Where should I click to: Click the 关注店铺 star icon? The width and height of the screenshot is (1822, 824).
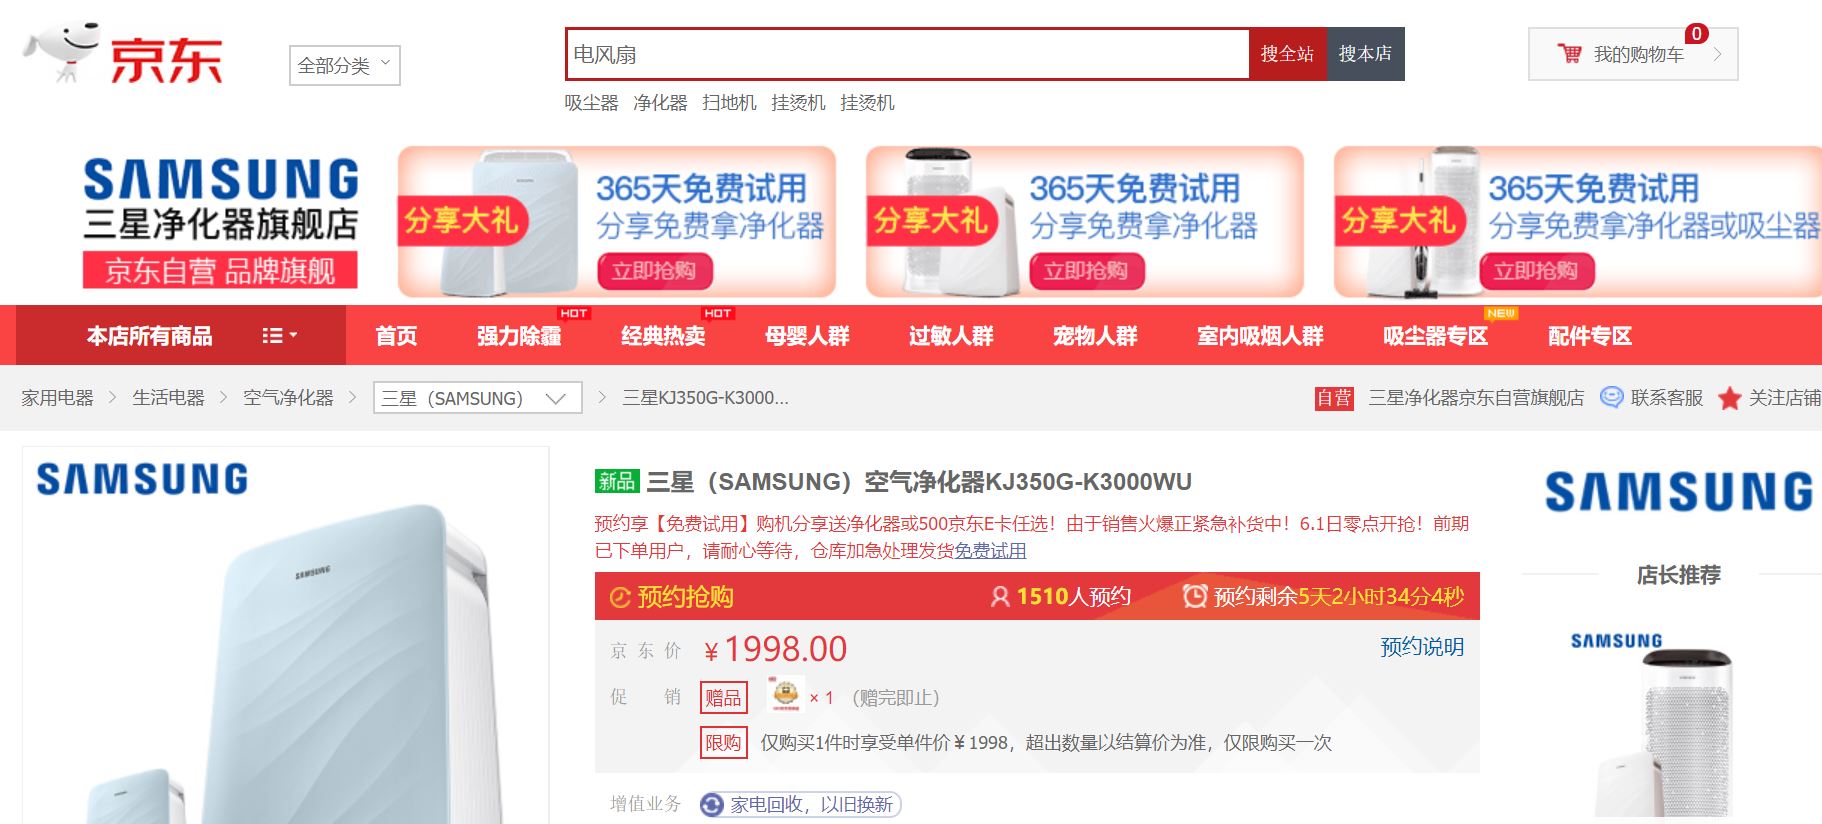[1729, 398]
